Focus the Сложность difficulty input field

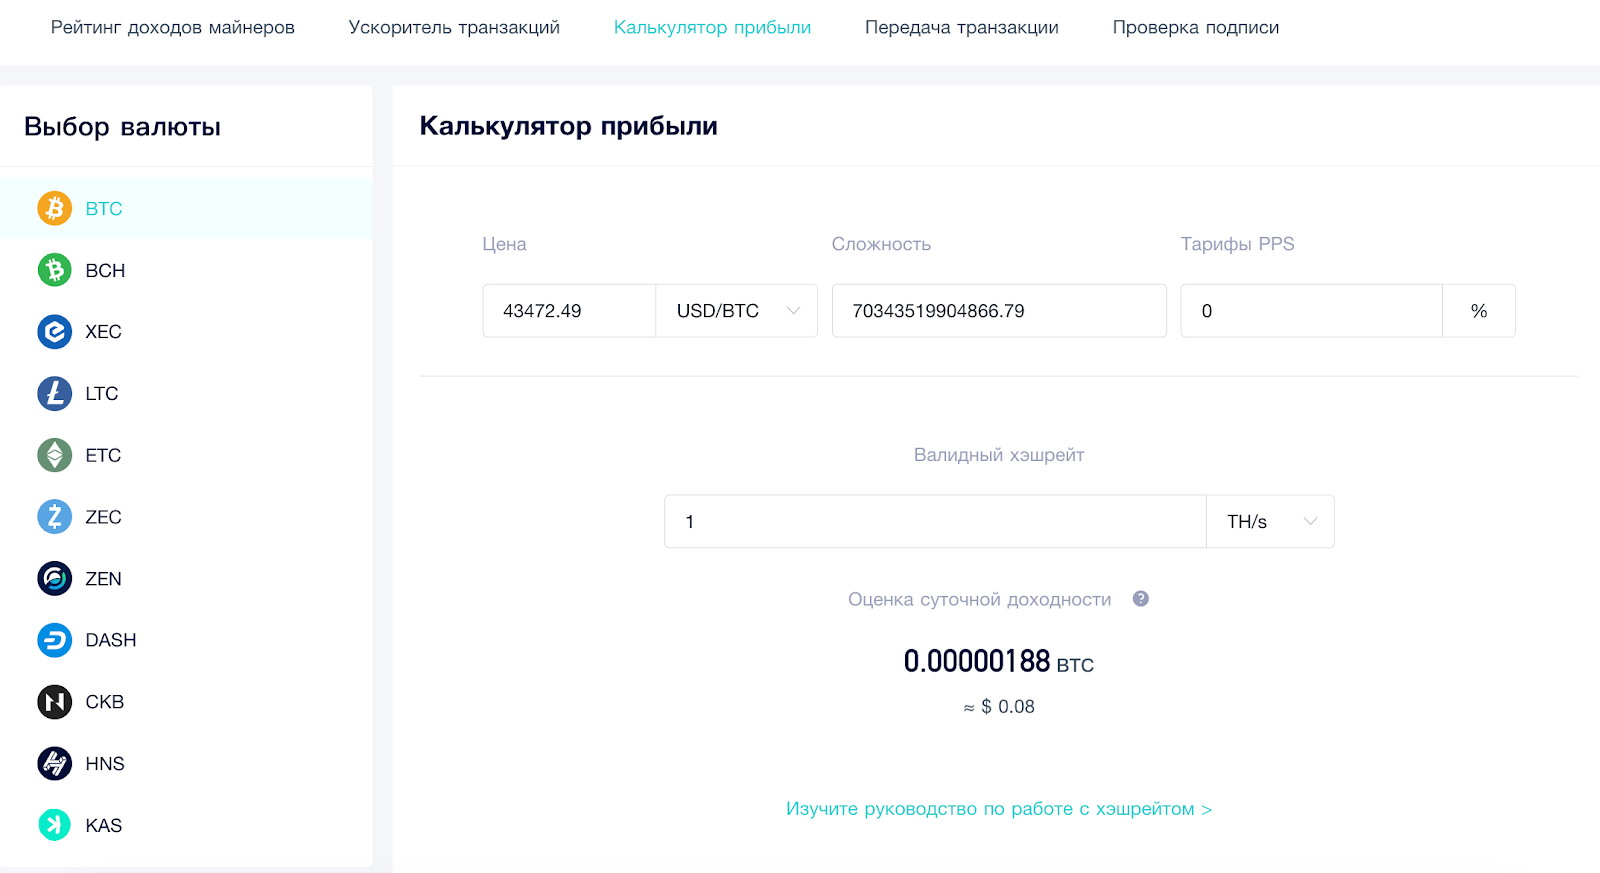coord(999,311)
